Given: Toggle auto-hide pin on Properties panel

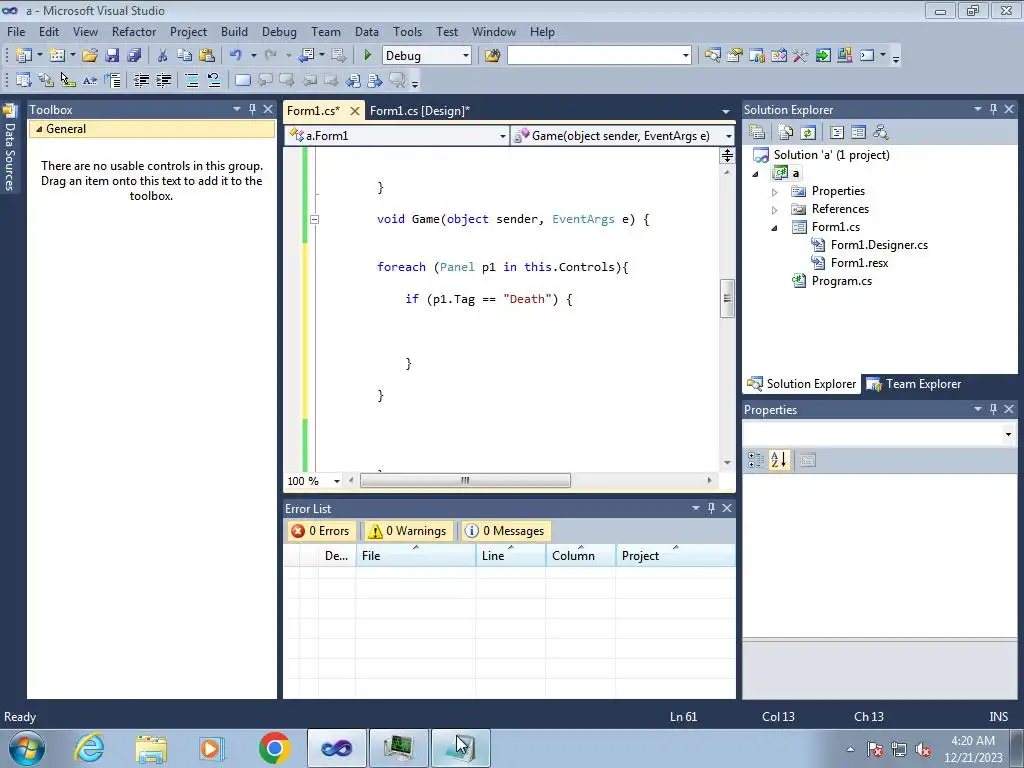Looking at the screenshot, I should click(x=993, y=409).
